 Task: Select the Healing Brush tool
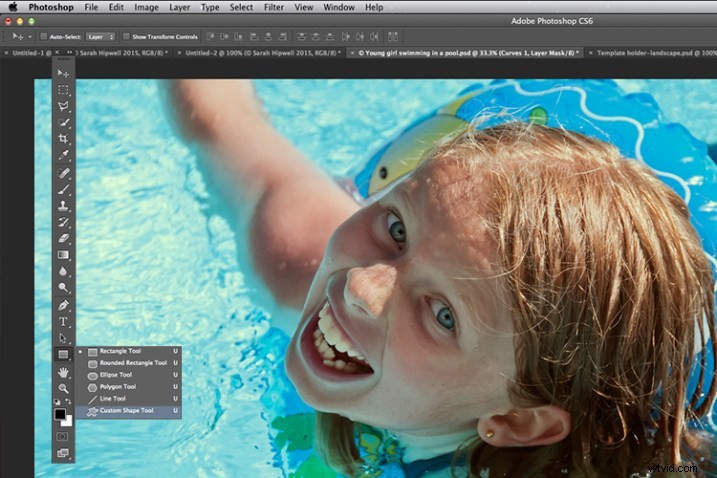coord(63,173)
